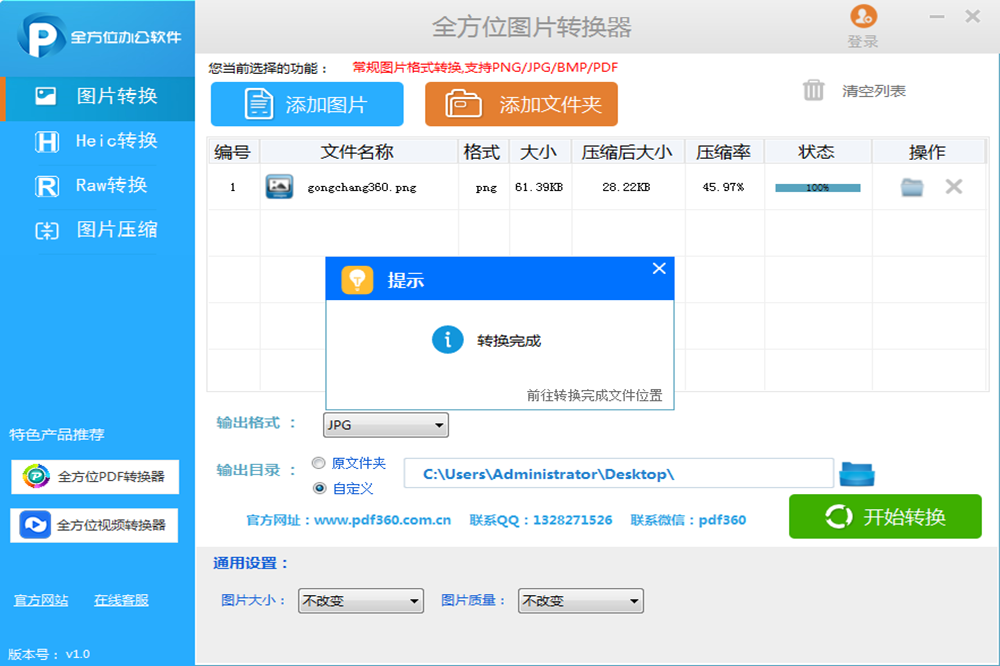Select the 图片转换 sidebar tool

97,97
